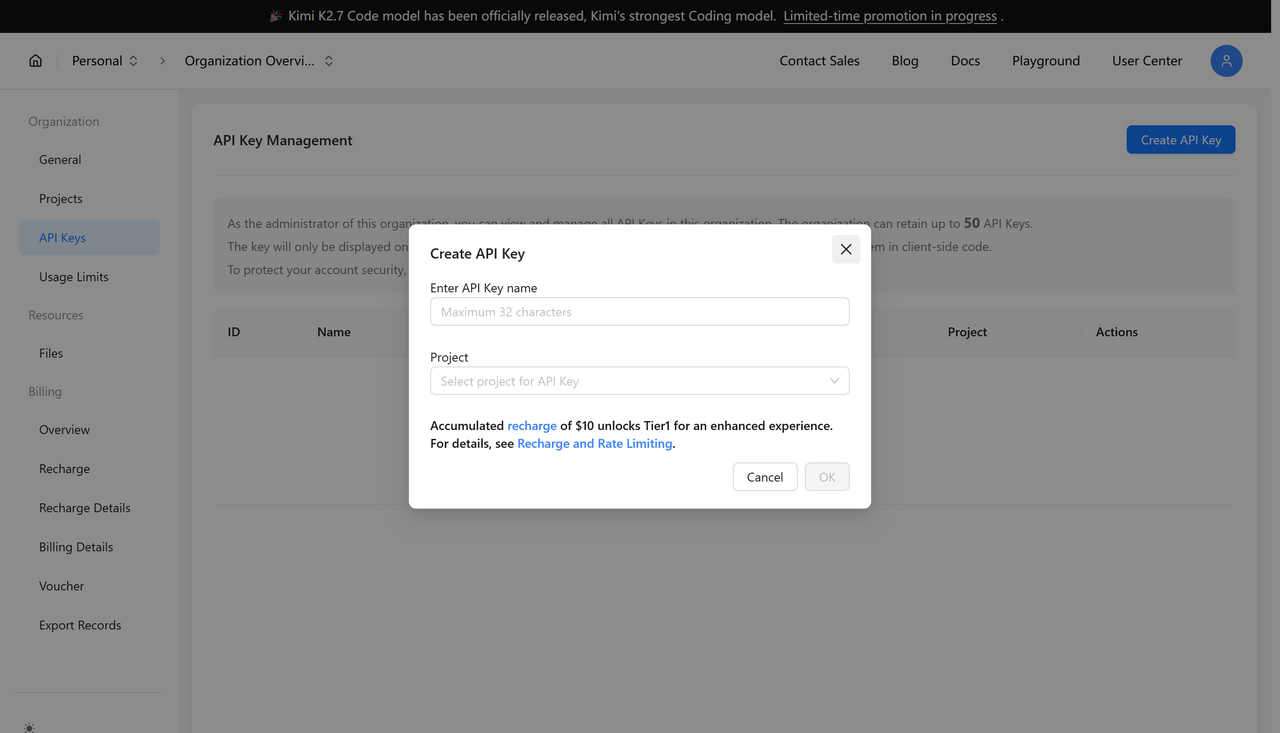Screen dimensions: 1280x733
Task: Click the Name column header
Action: coord(334,332)
